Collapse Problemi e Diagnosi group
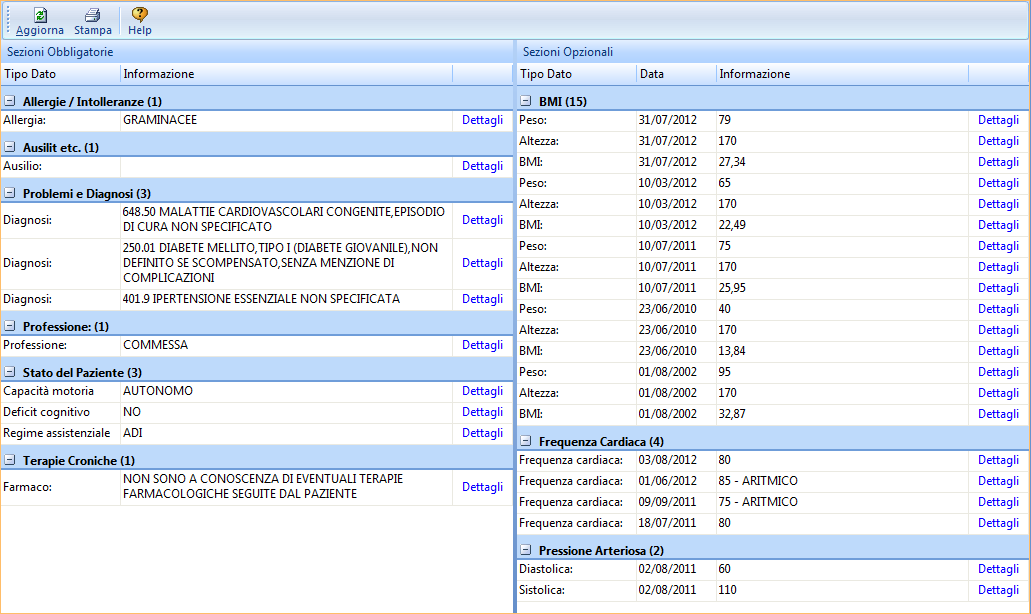Screen dimensions: 1031x614 tap(10, 193)
